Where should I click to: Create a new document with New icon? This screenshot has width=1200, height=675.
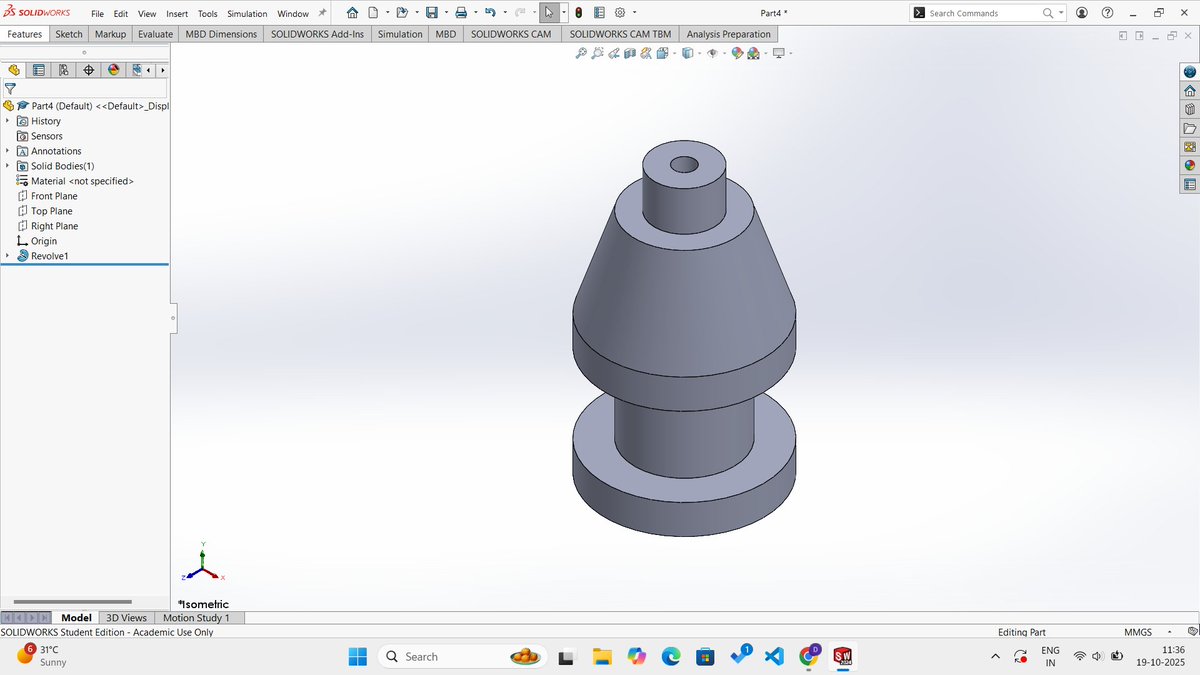coord(373,13)
